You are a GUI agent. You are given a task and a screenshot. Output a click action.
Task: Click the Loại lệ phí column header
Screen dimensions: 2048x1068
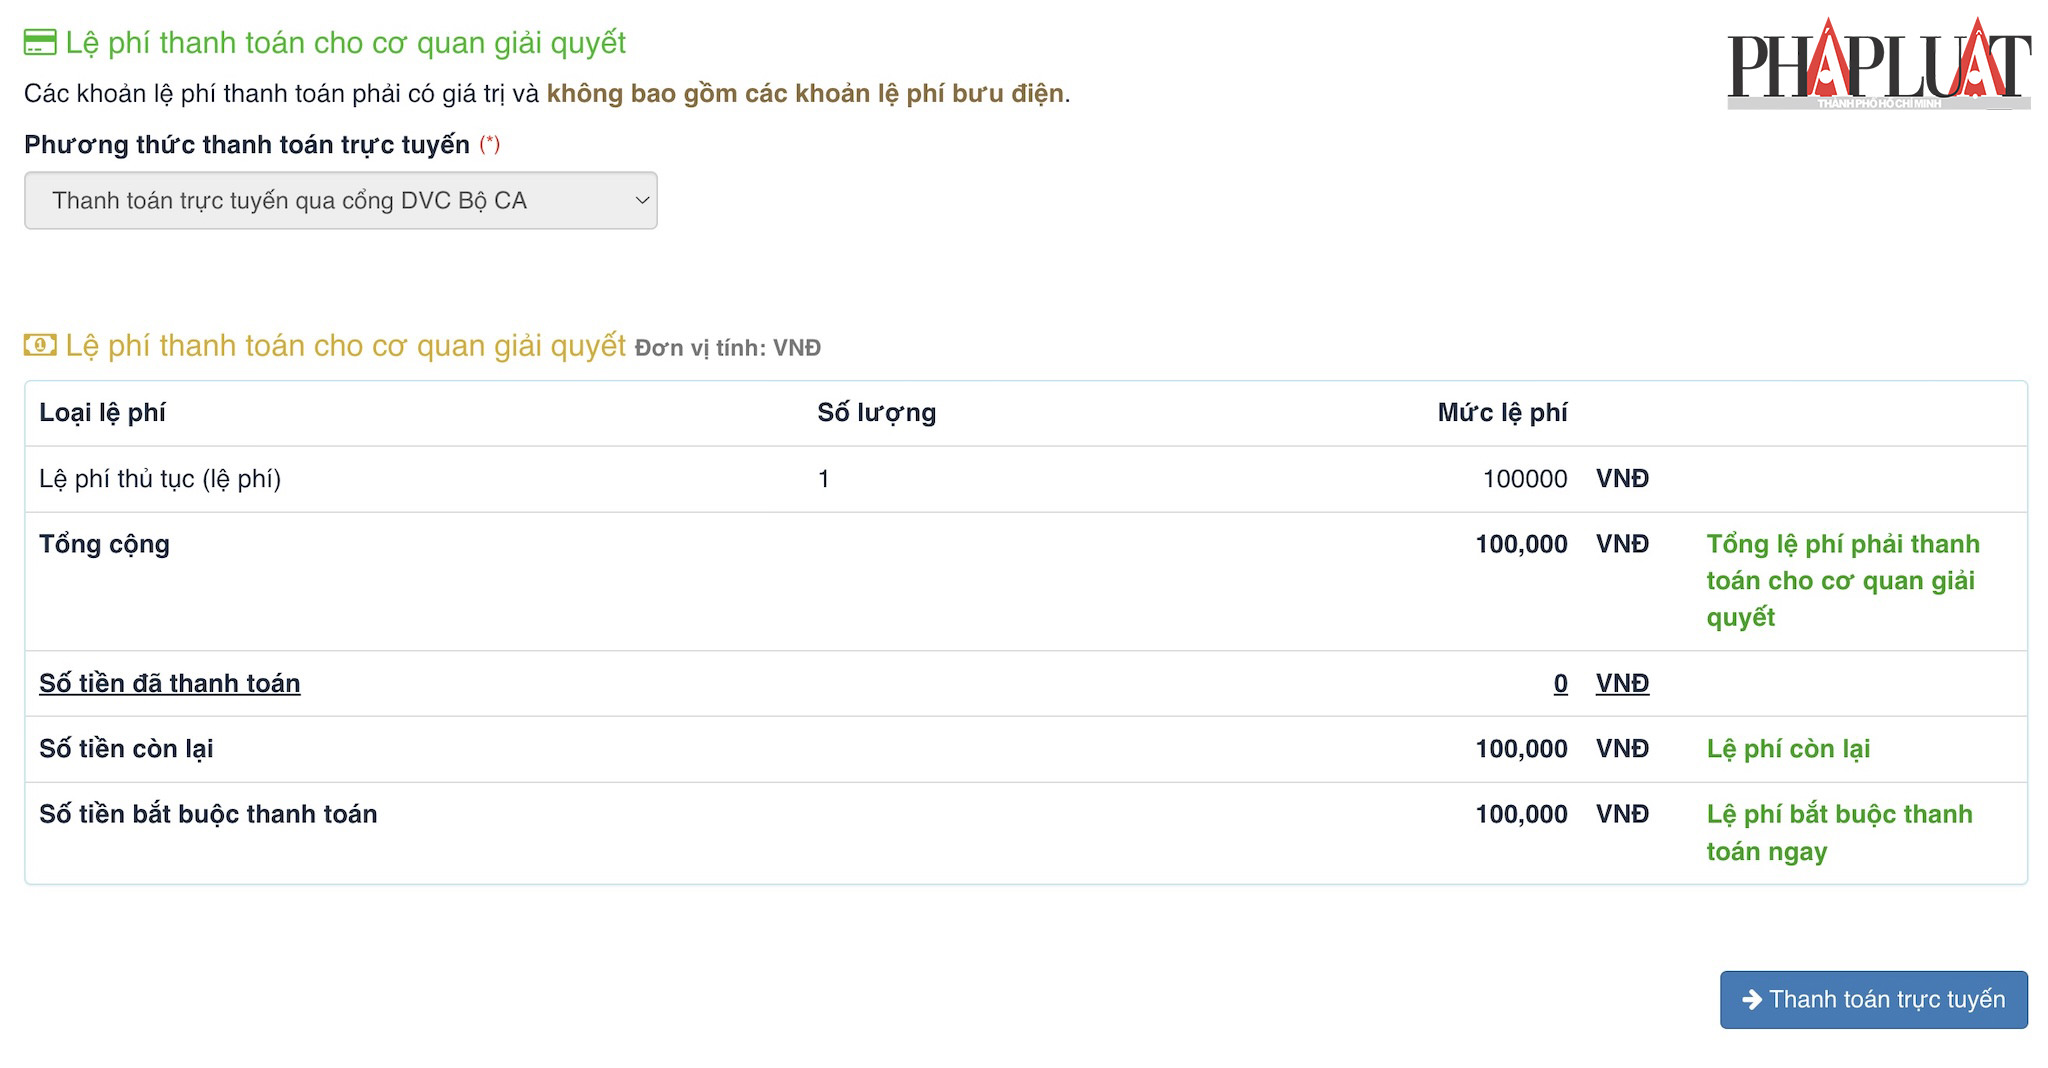click(102, 412)
